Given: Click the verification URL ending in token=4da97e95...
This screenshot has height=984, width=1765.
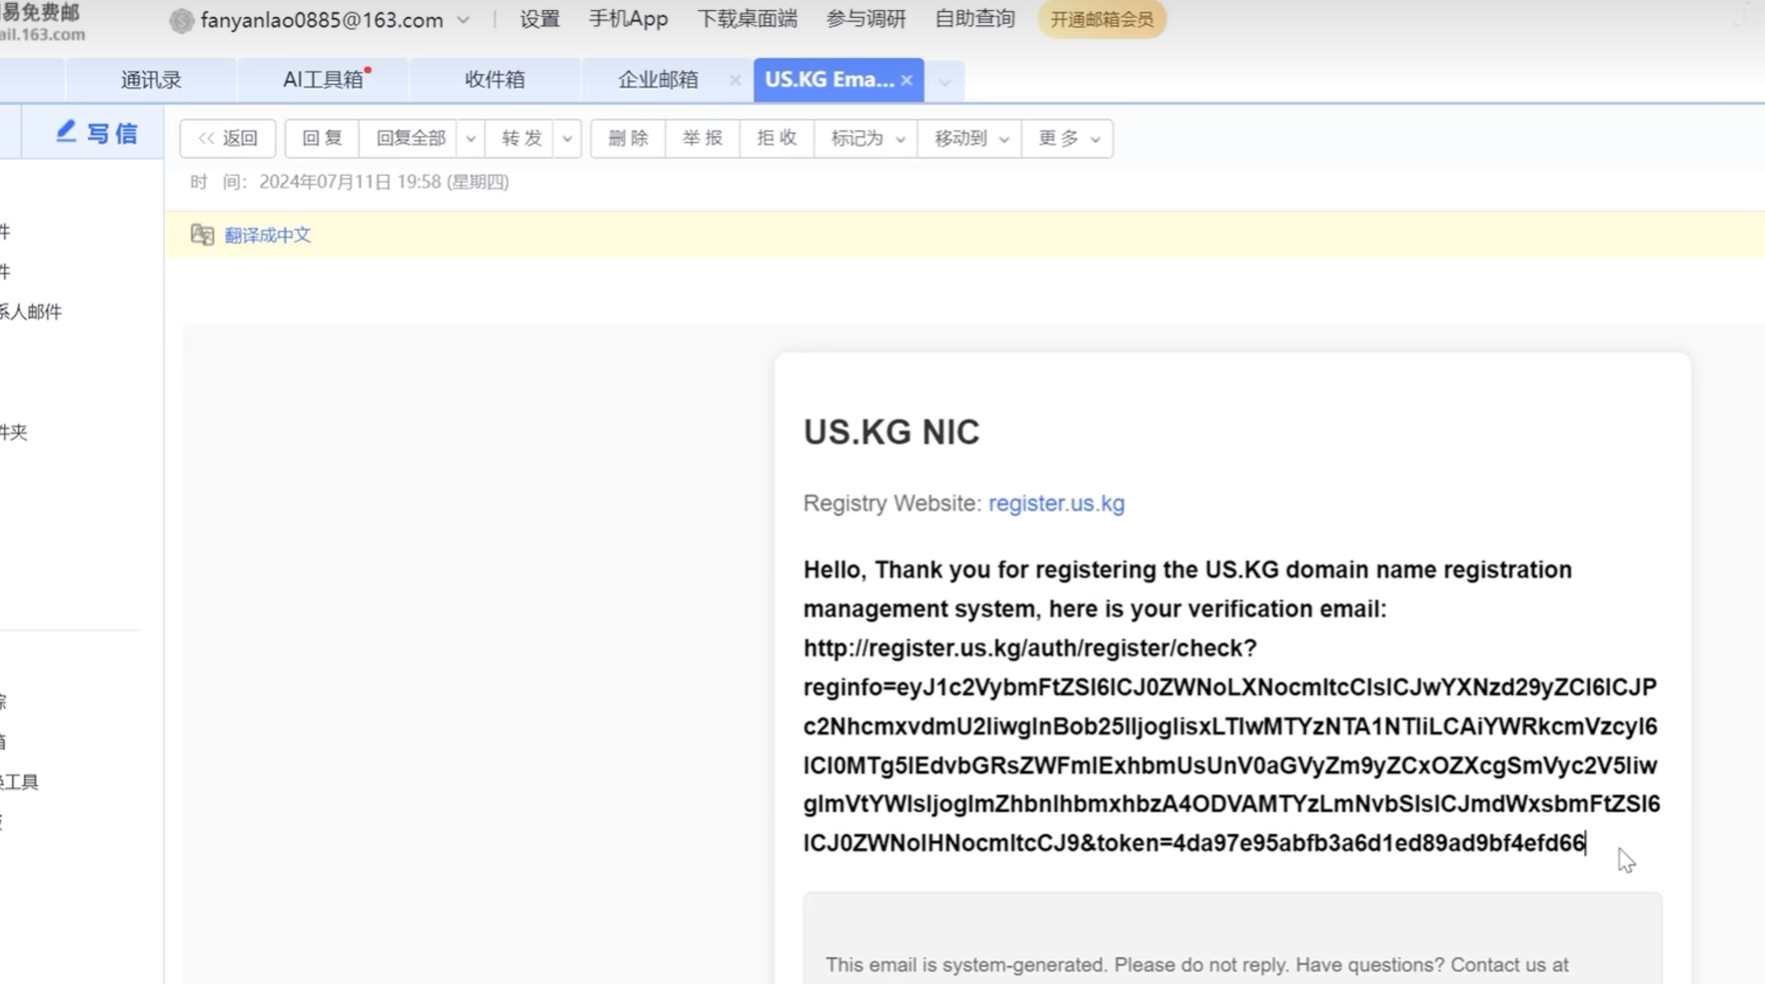Looking at the screenshot, I should point(1231,745).
